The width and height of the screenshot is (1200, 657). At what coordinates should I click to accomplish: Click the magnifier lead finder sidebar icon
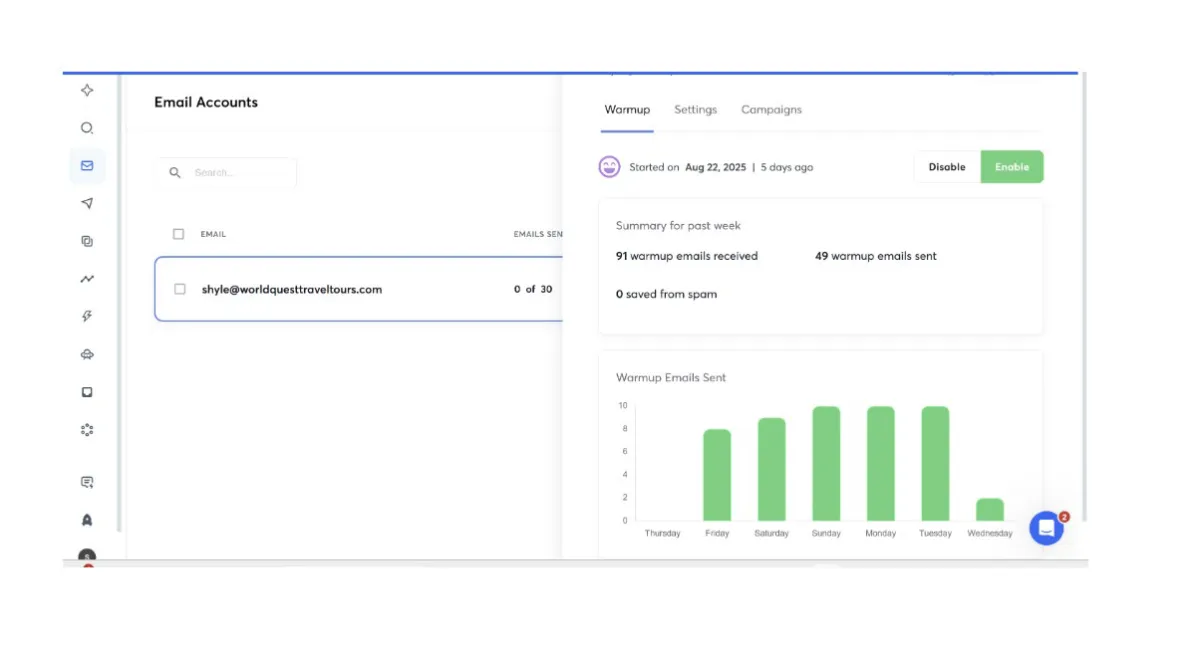coord(87,128)
